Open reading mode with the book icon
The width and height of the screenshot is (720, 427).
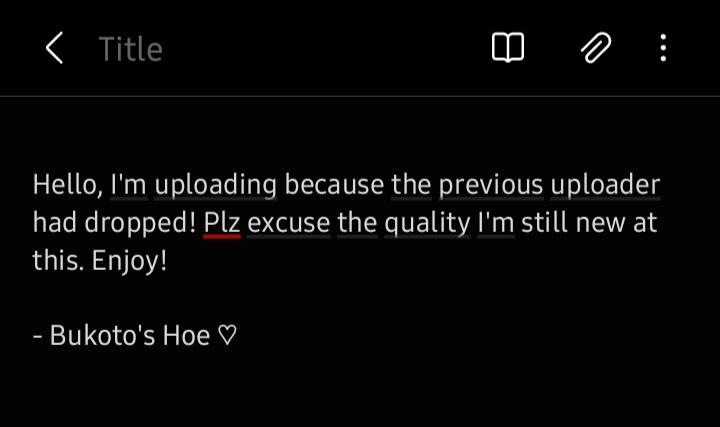pos(507,48)
